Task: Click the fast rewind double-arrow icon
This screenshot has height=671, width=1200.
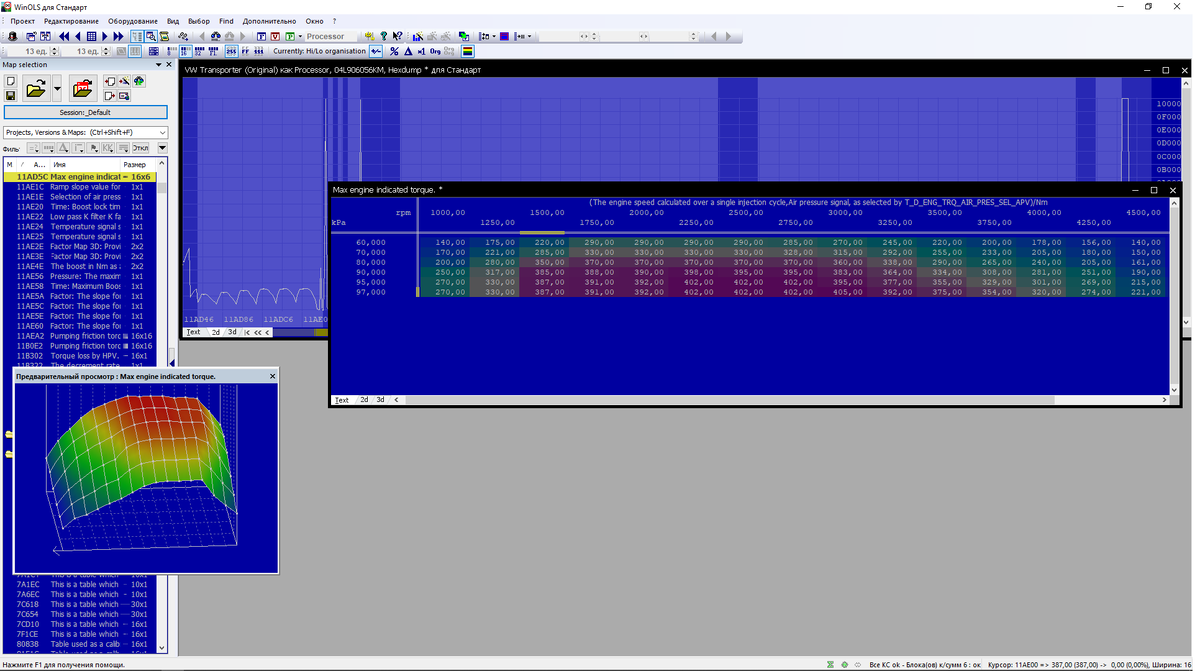Action: pos(64,36)
